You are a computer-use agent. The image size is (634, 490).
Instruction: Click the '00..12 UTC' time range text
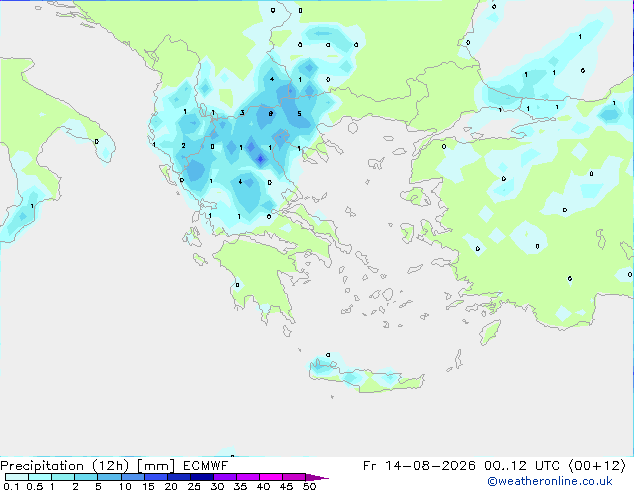click(x=522, y=466)
